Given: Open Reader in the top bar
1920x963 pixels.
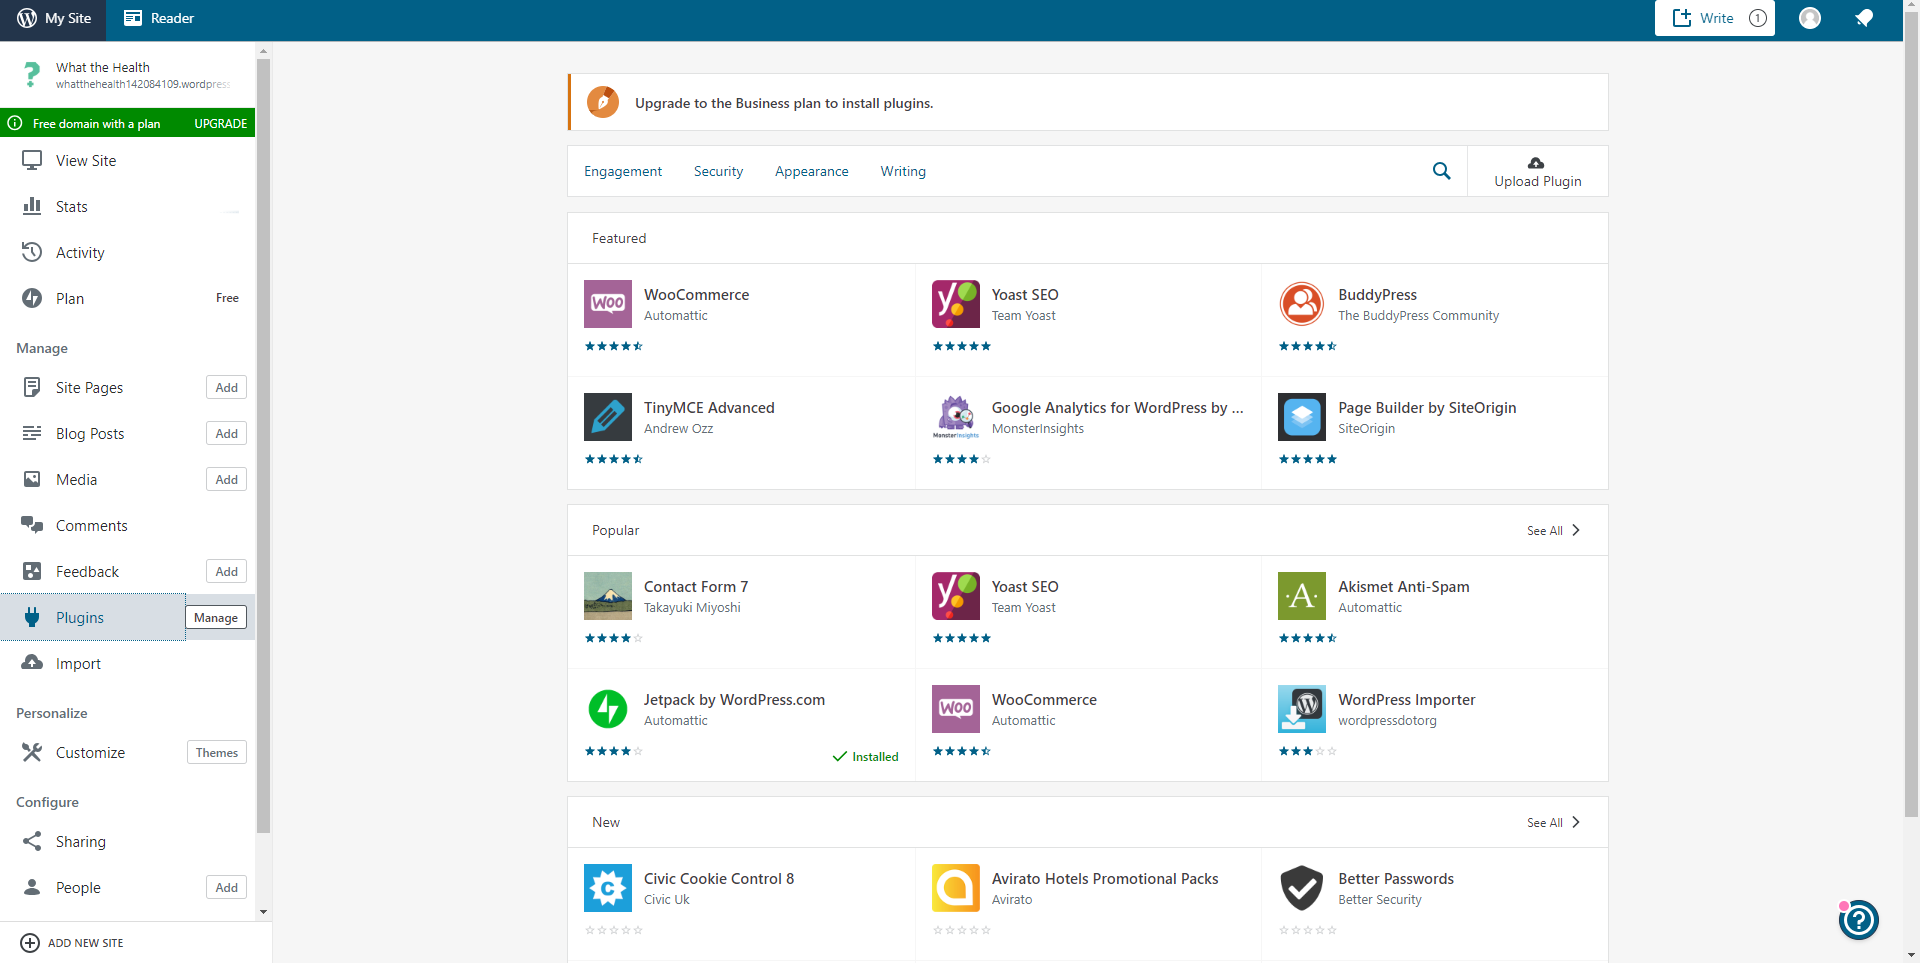Looking at the screenshot, I should pos(159,18).
